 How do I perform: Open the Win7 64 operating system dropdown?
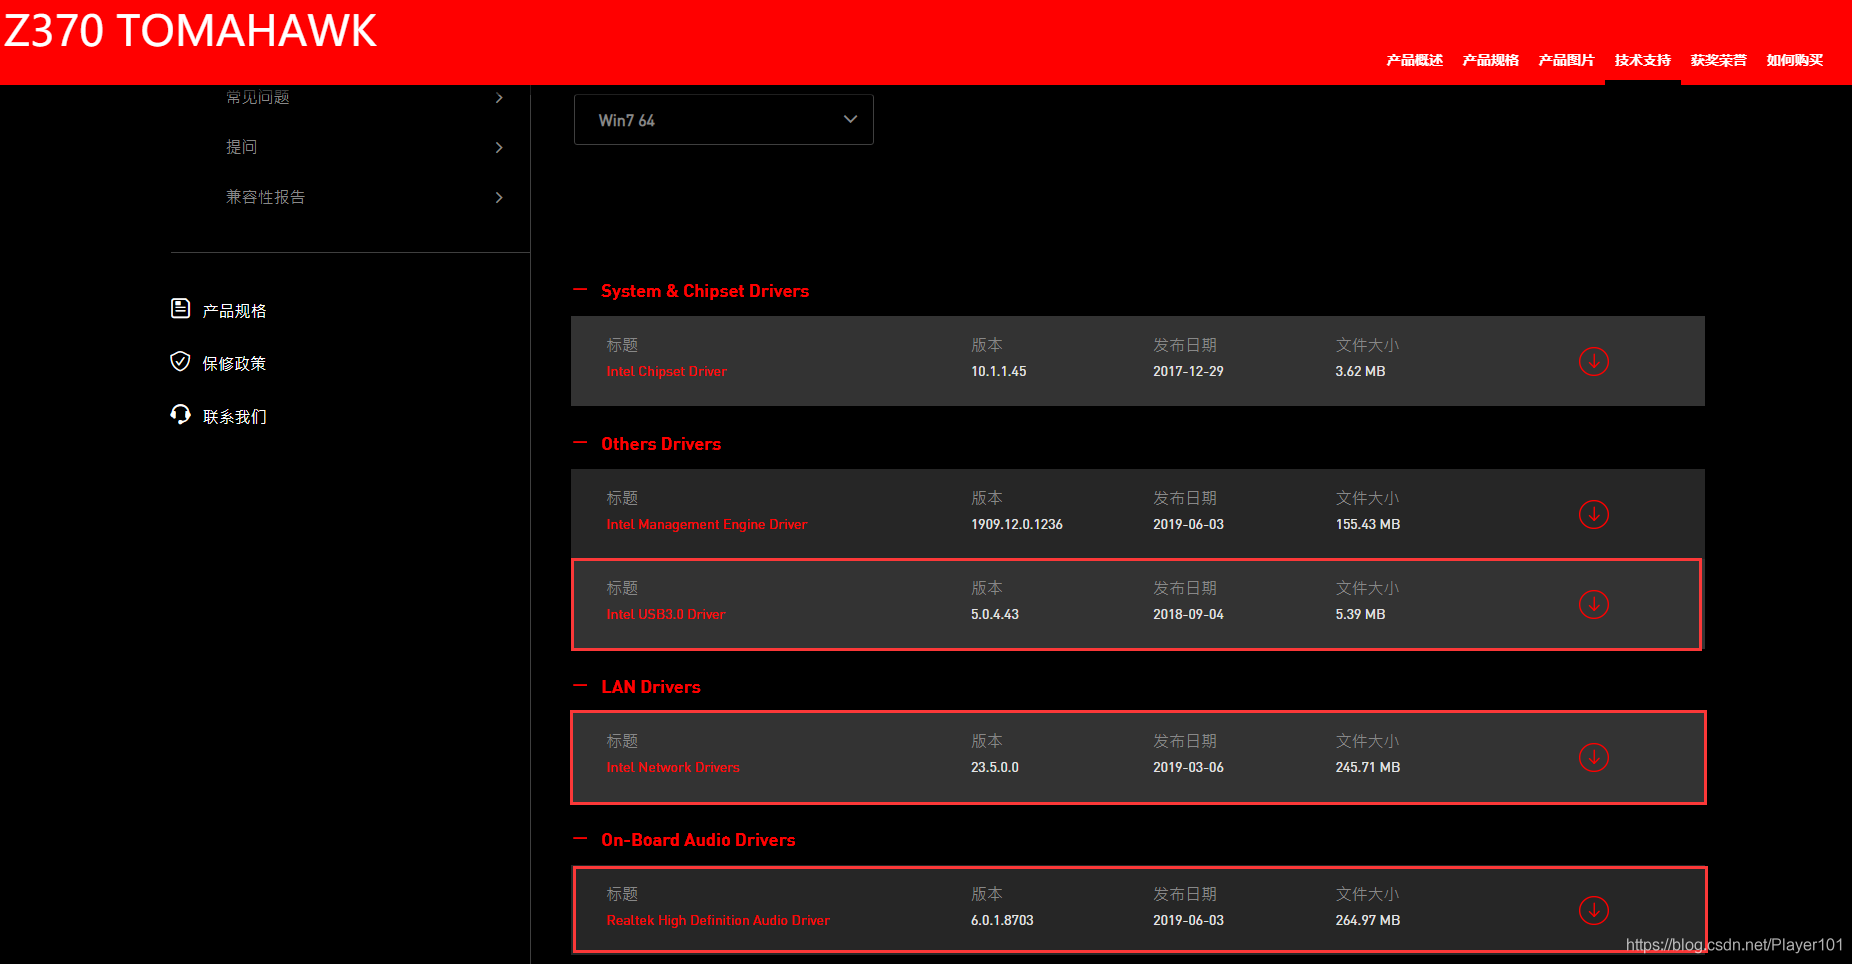click(723, 120)
